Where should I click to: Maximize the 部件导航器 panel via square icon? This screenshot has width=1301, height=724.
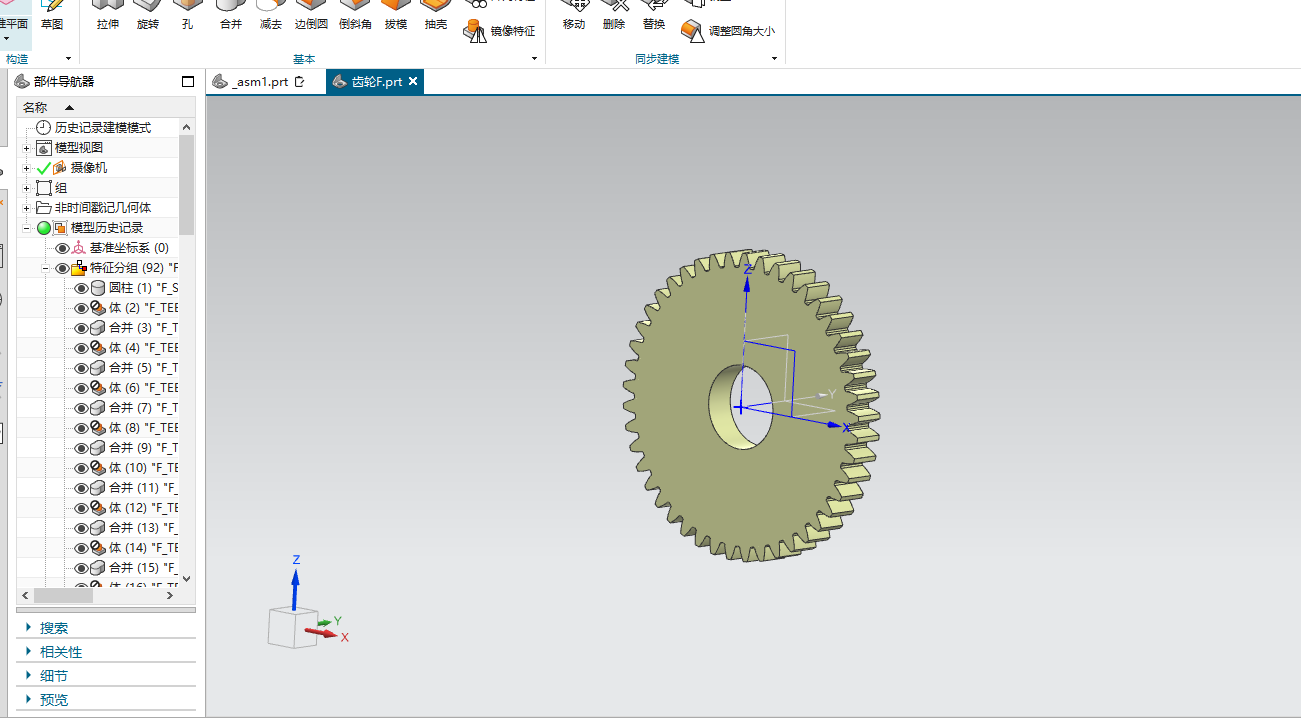[188, 82]
